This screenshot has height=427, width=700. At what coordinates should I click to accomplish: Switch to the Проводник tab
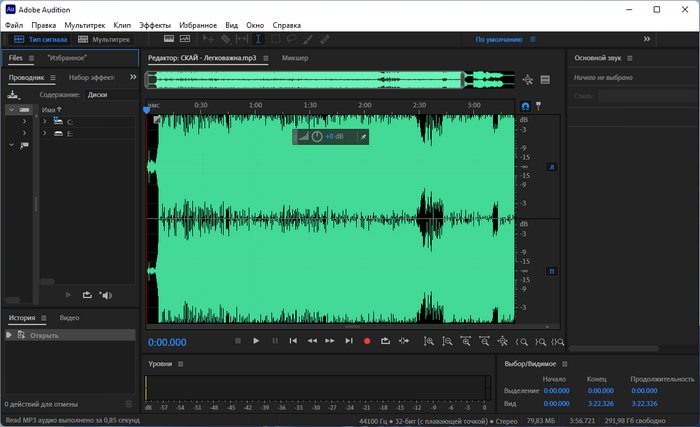coord(26,78)
